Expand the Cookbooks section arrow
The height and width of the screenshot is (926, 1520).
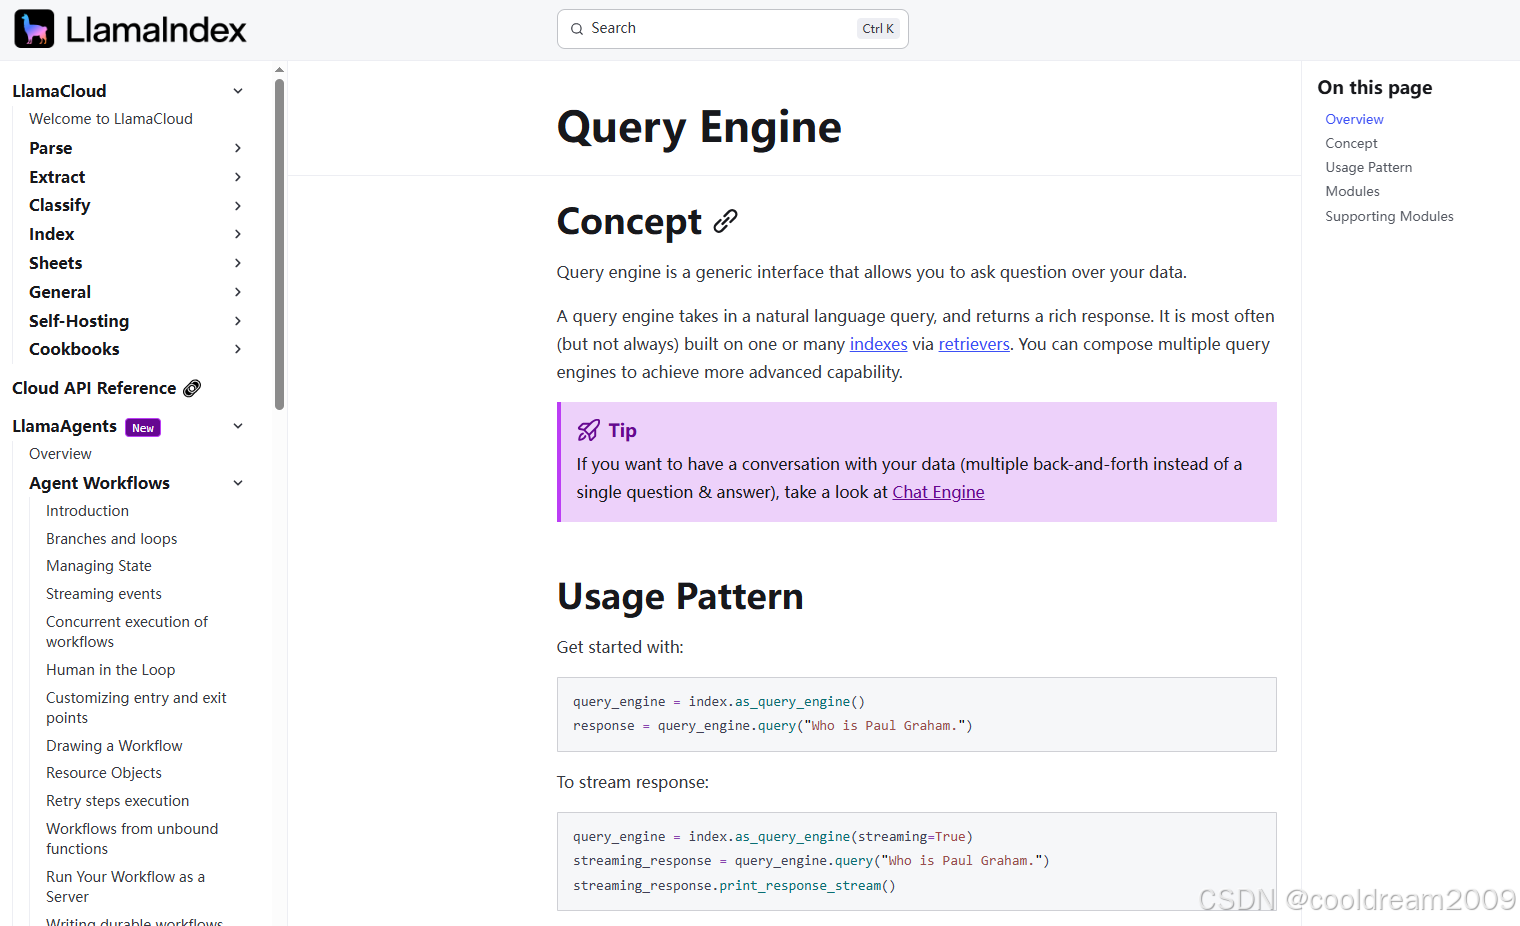[238, 349]
